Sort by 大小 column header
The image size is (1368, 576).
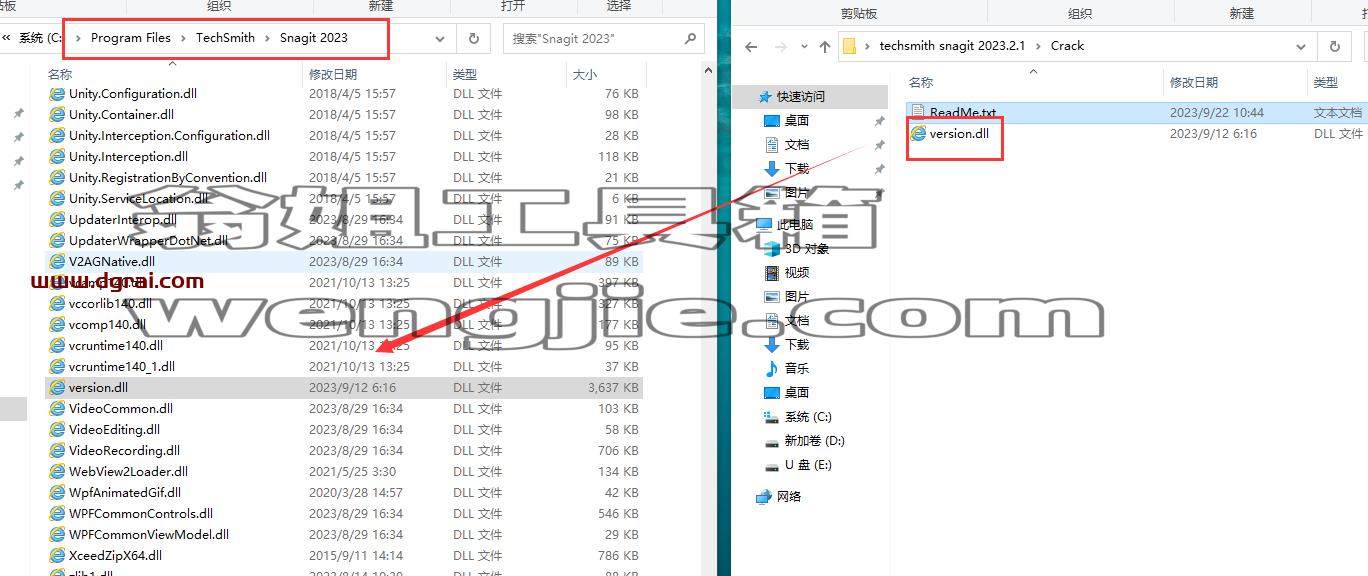[x=585, y=75]
